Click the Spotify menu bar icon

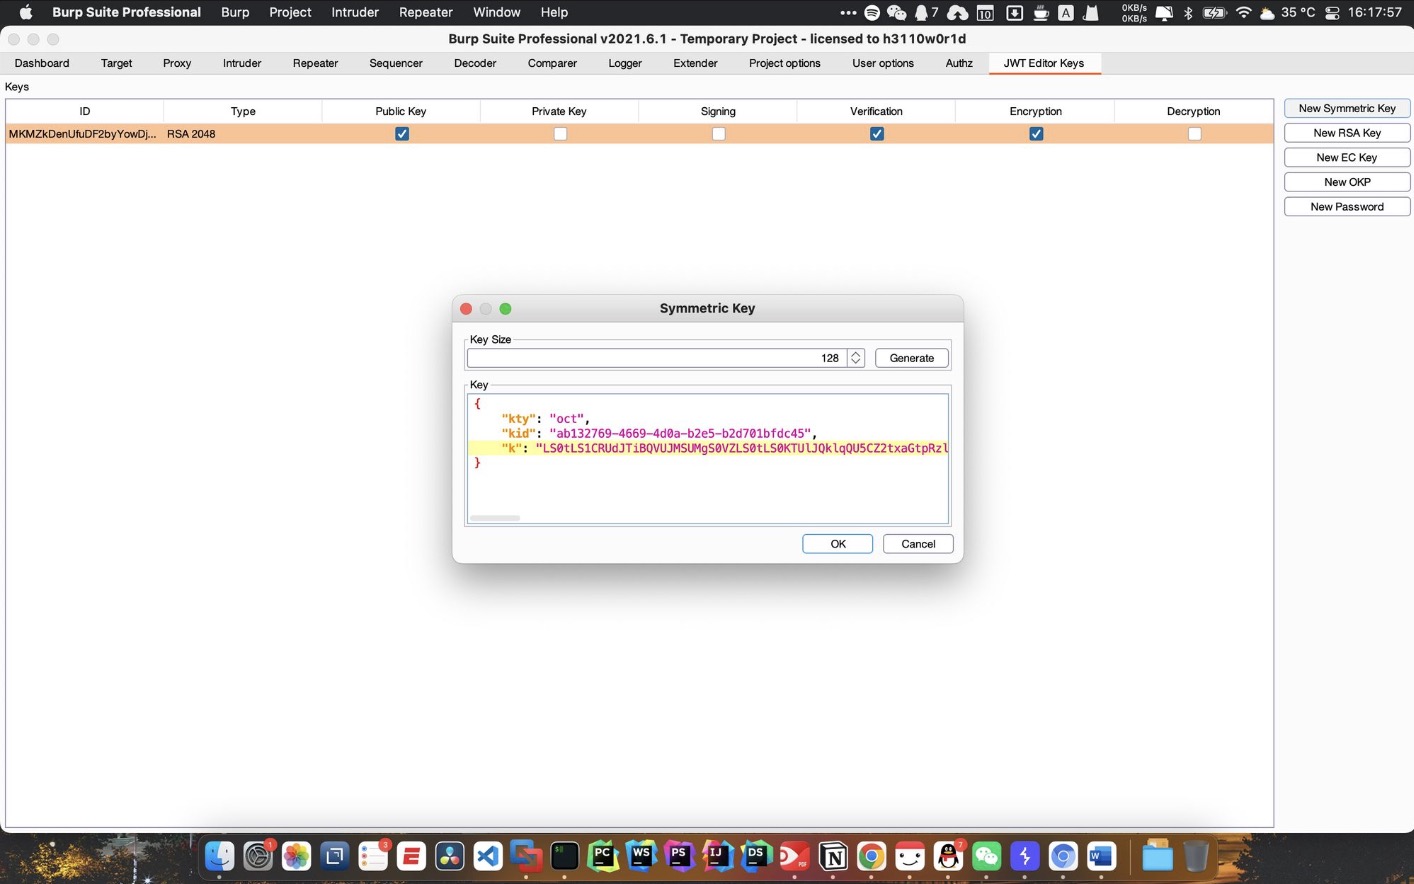pyautogui.click(x=872, y=13)
